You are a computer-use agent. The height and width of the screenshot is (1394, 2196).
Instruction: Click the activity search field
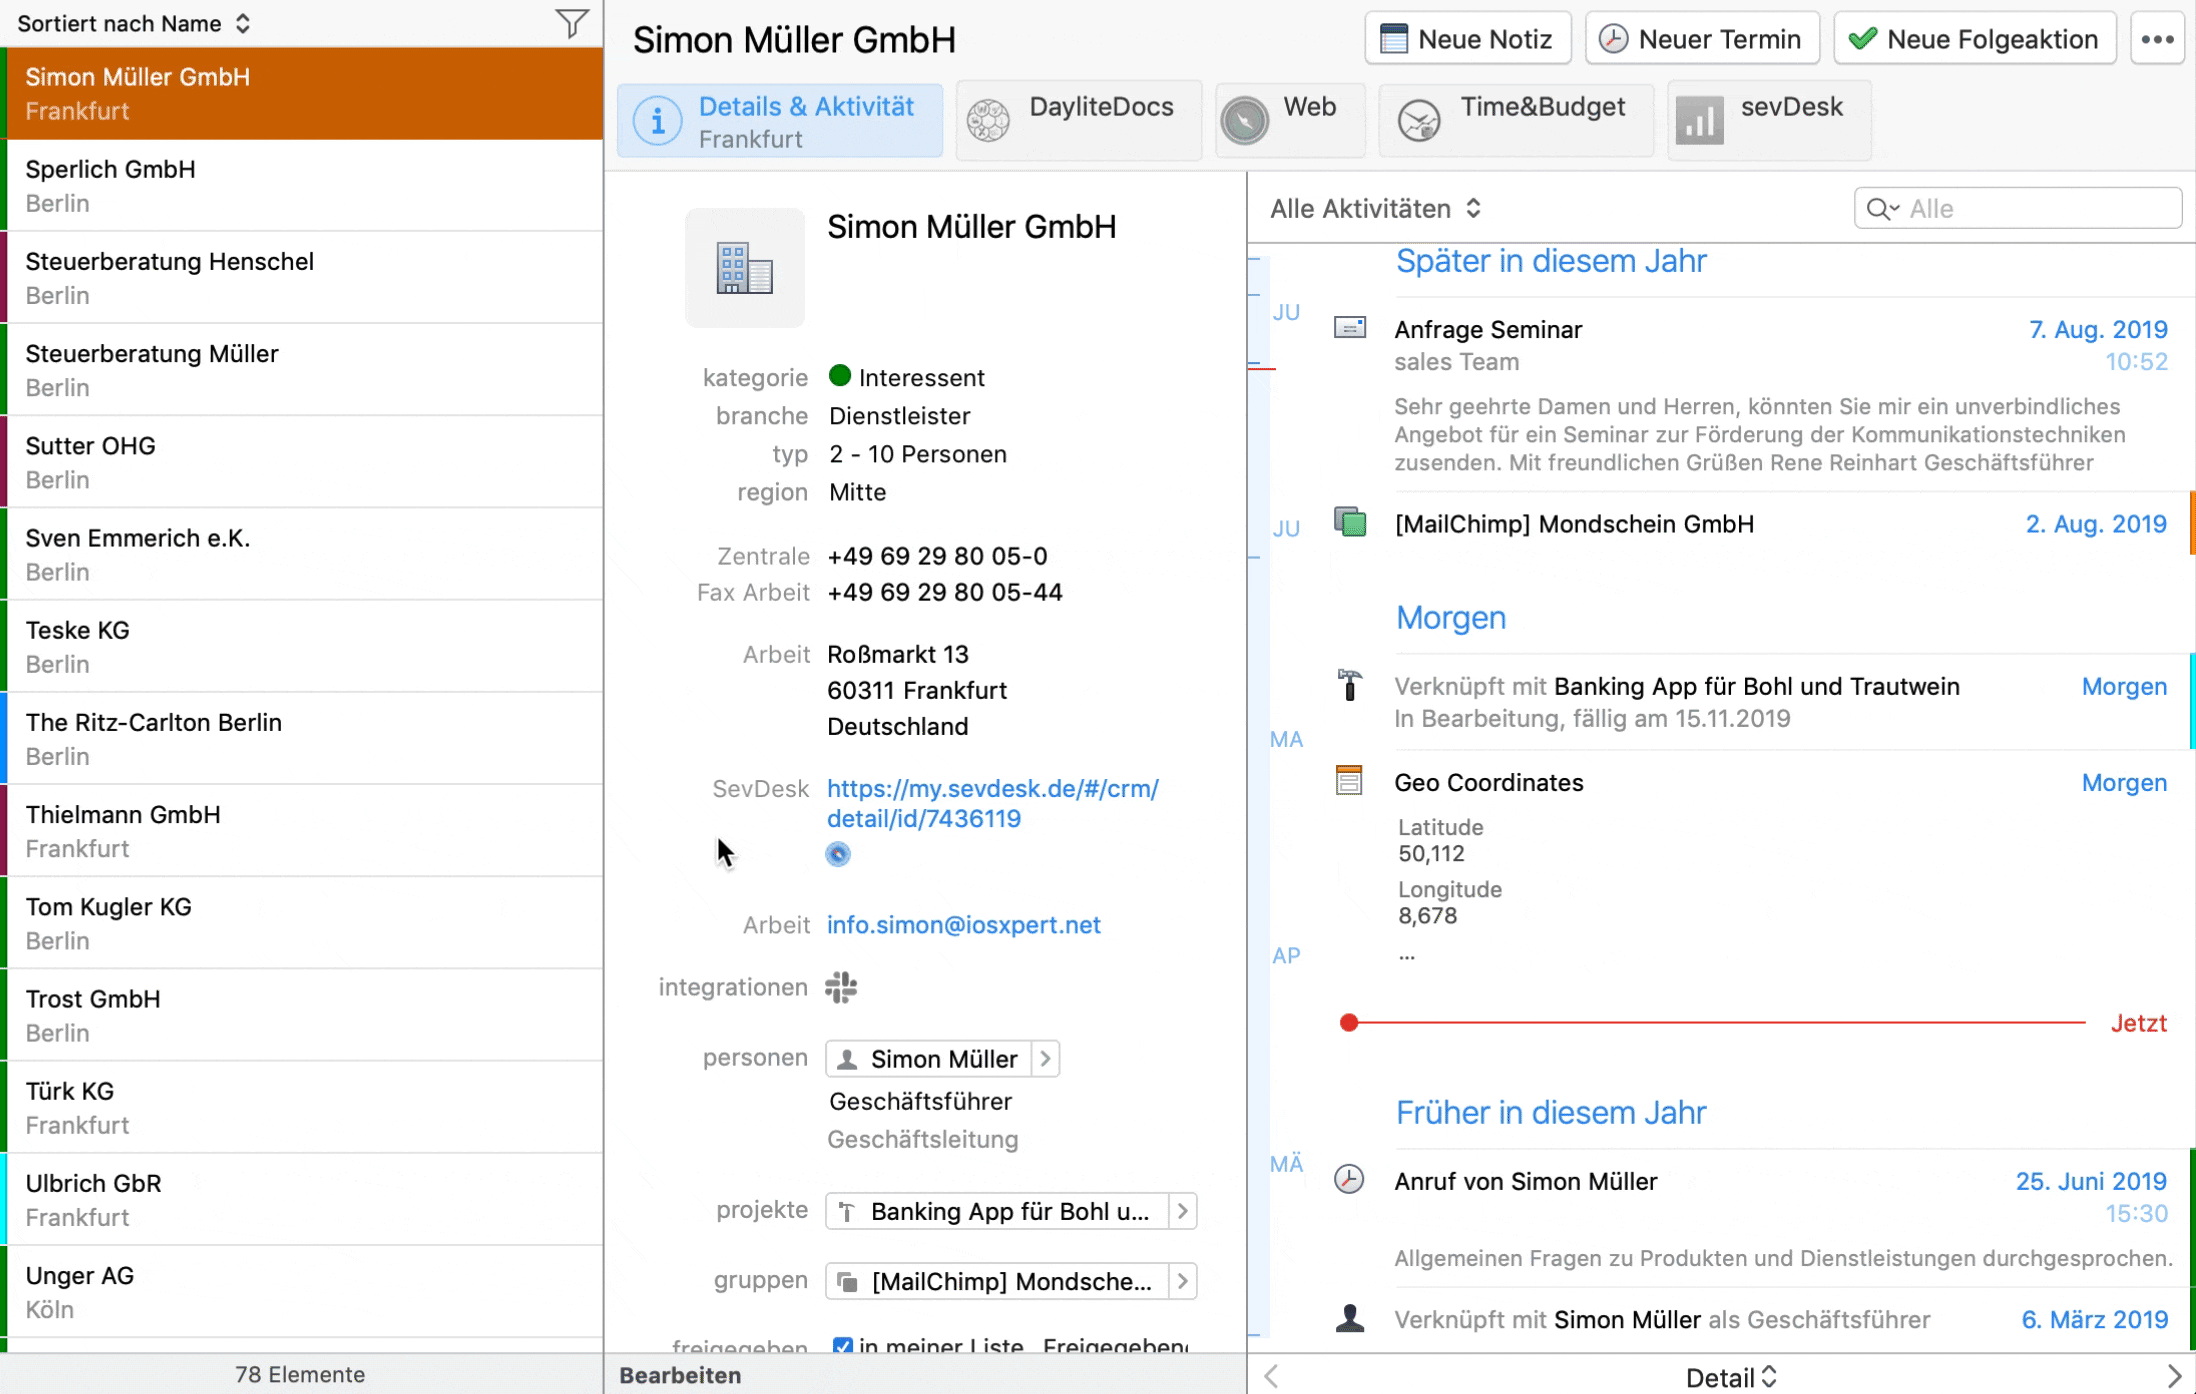point(2018,208)
